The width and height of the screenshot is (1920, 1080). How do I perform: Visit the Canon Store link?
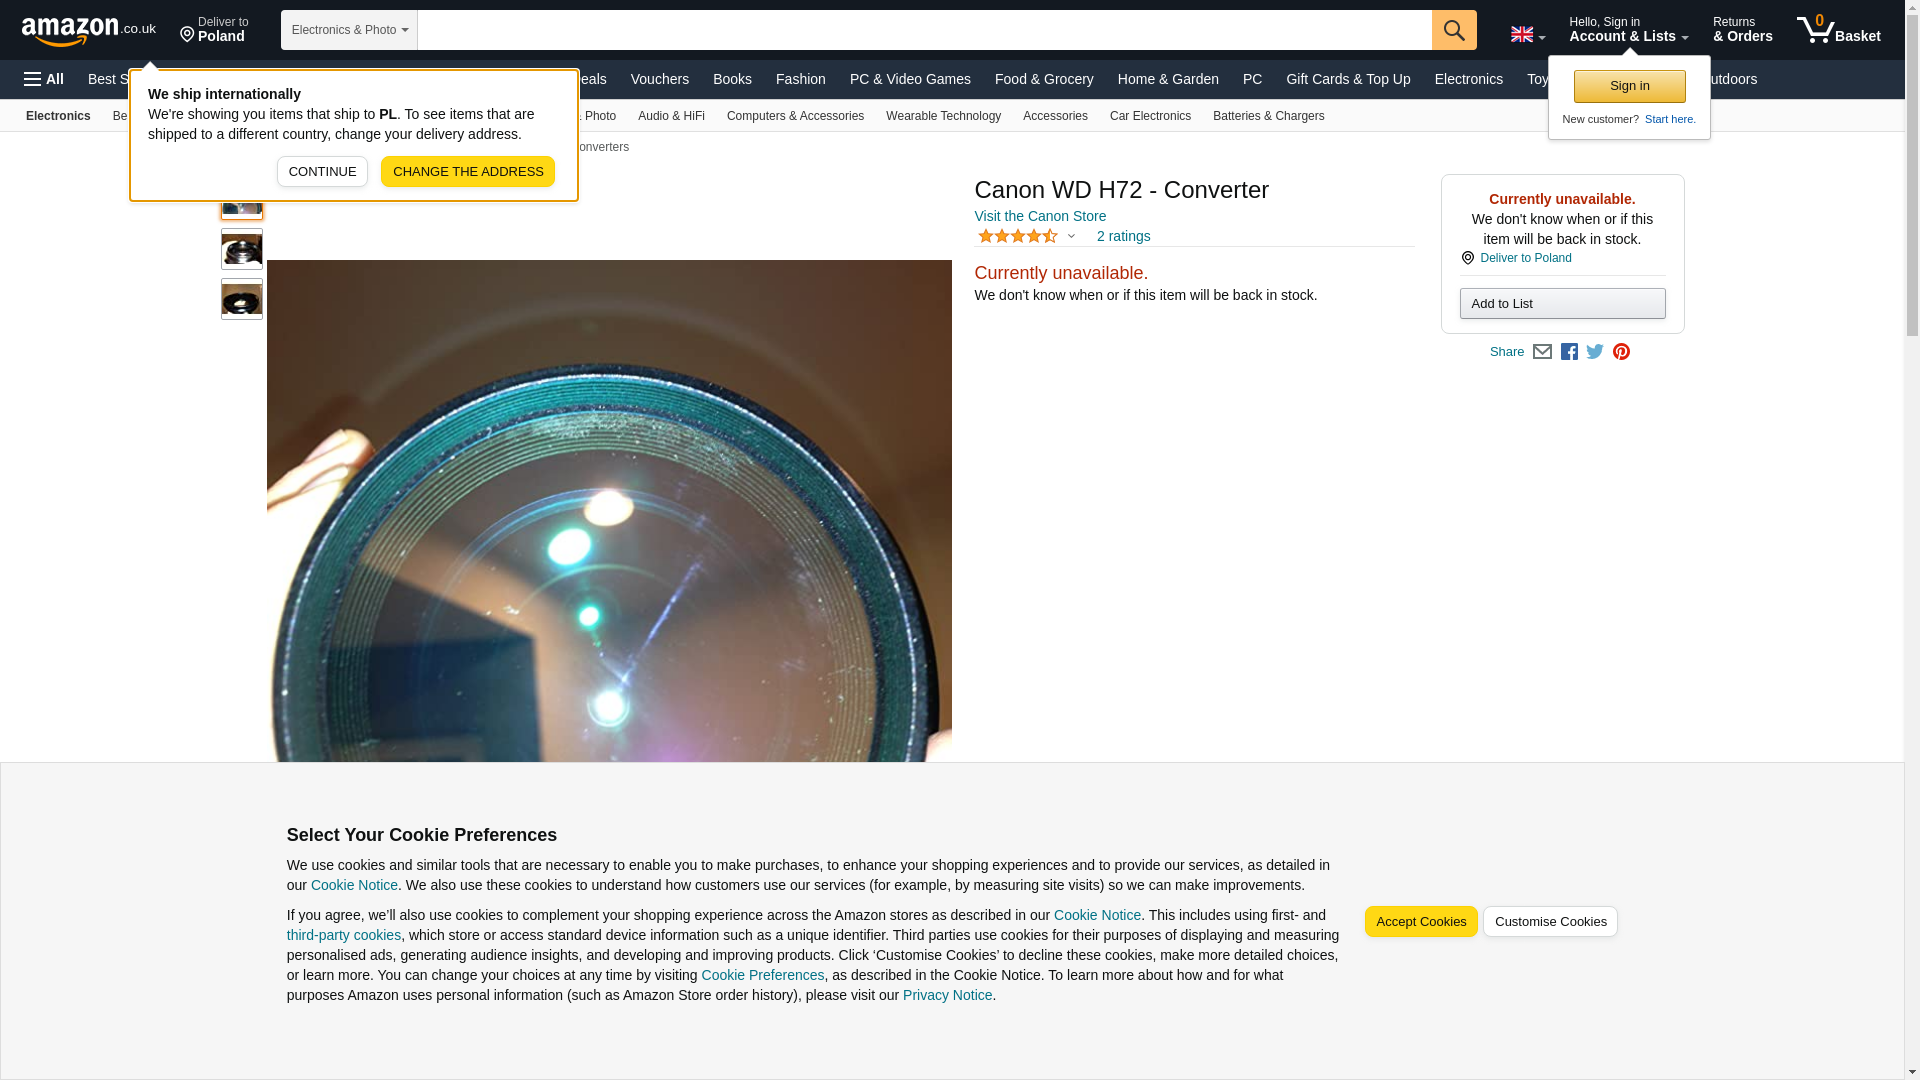pyautogui.click(x=1040, y=216)
